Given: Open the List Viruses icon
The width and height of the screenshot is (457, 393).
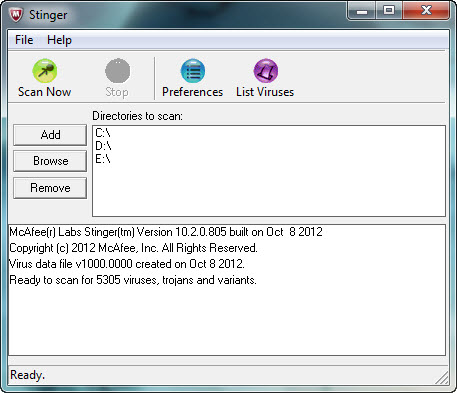Looking at the screenshot, I should (x=266, y=71).
